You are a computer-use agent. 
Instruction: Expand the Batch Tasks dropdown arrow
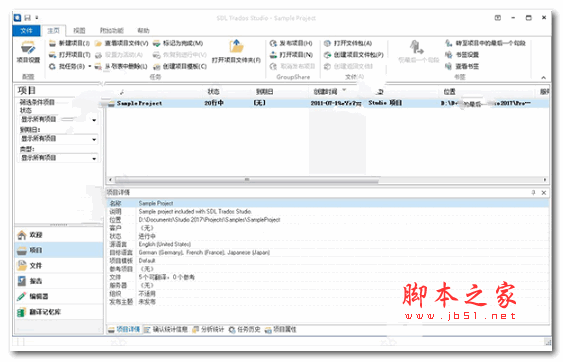pos(89,66)
